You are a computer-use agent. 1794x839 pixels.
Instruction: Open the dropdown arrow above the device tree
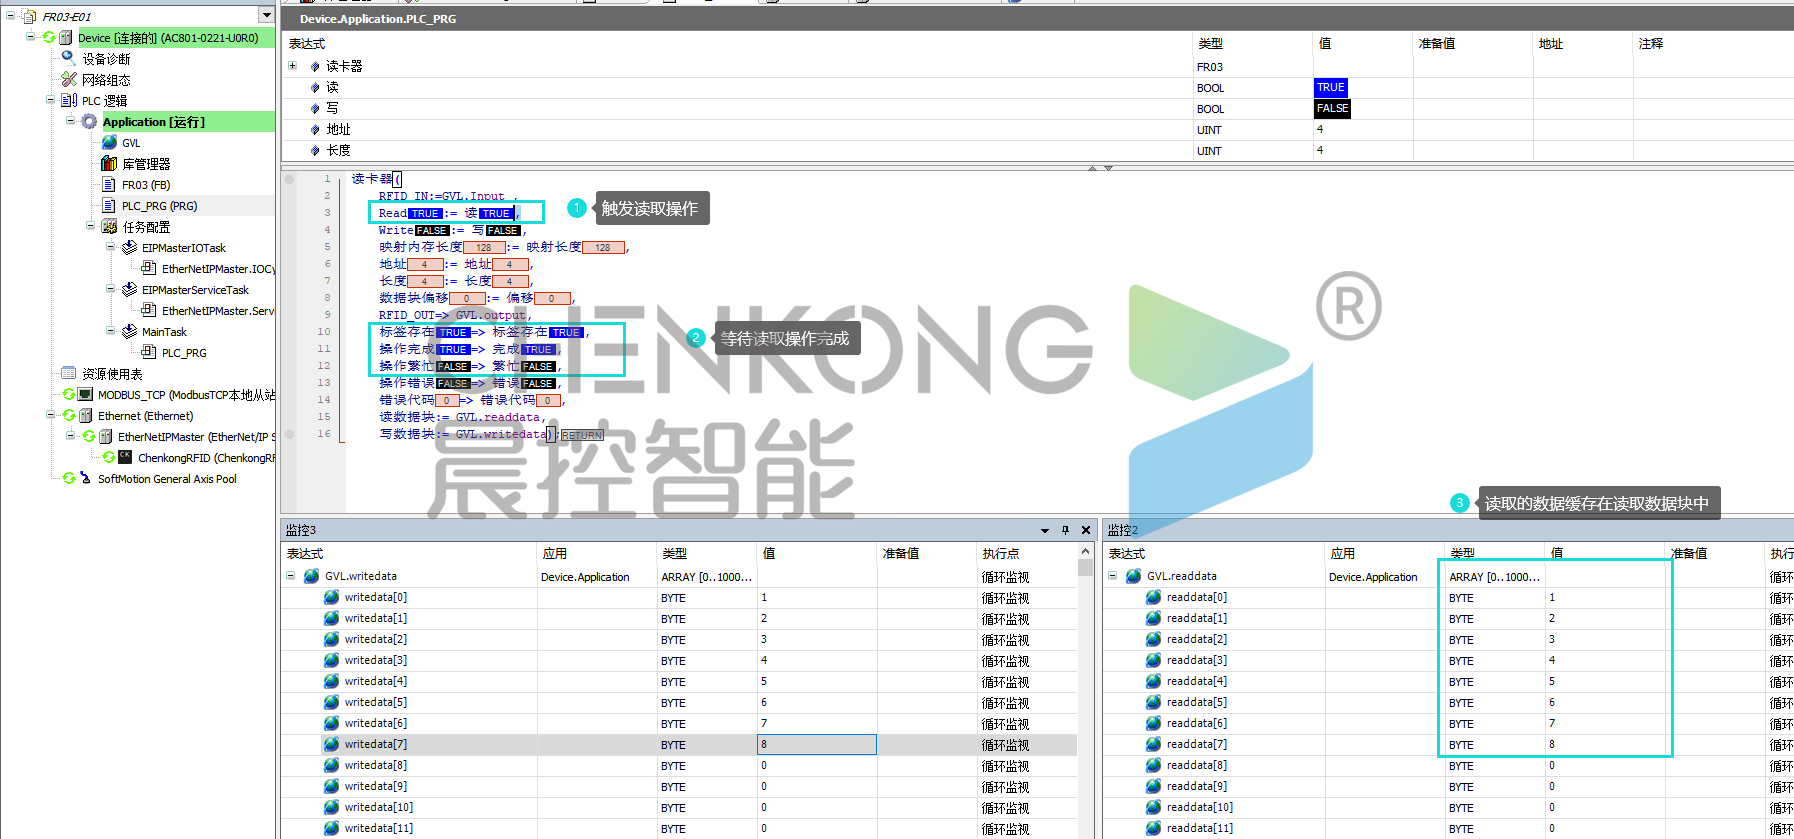click(266, 15)
